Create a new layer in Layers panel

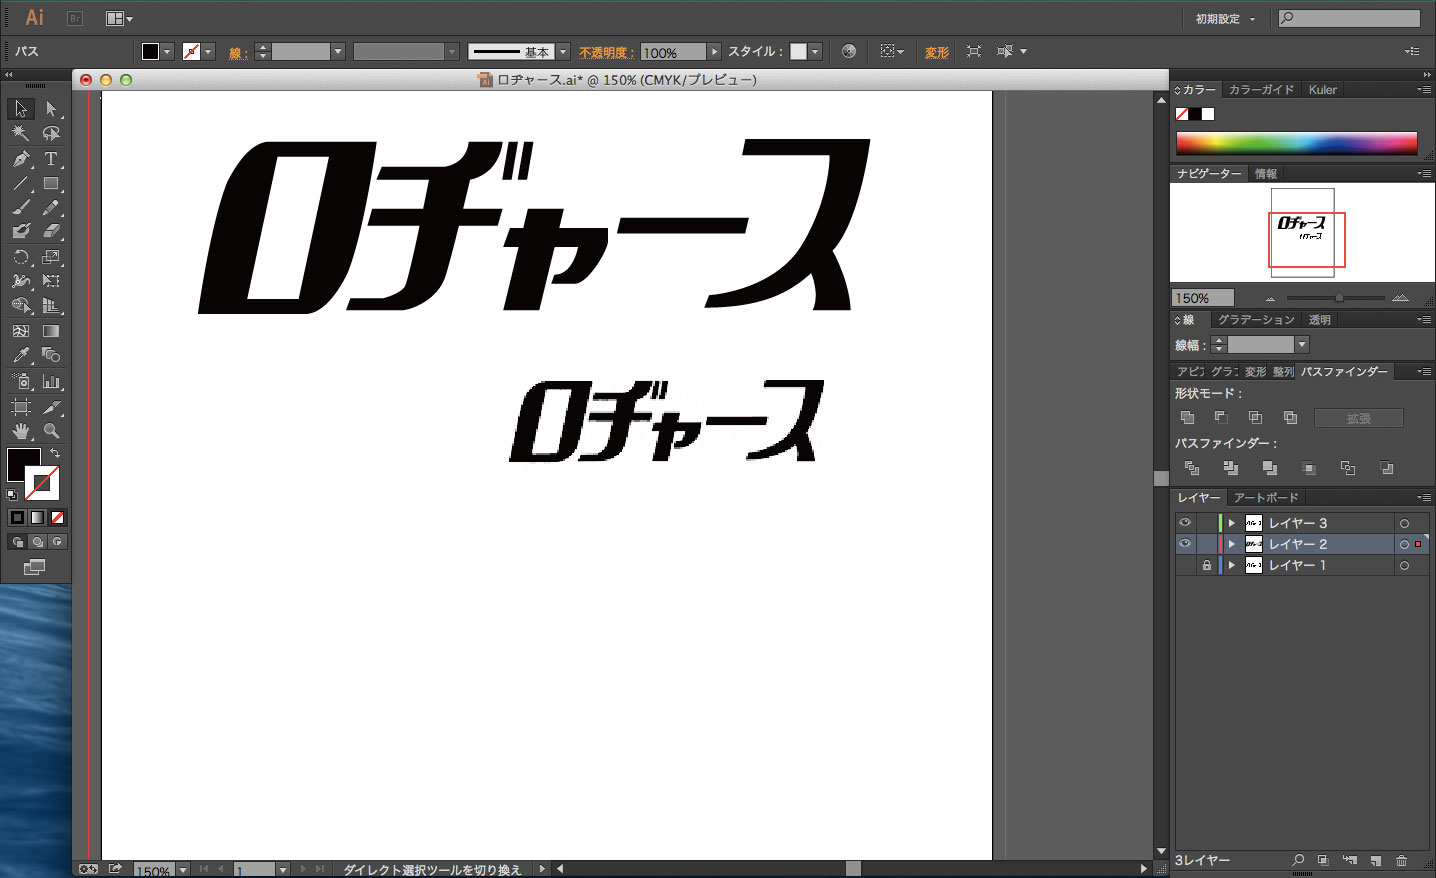1376,860
